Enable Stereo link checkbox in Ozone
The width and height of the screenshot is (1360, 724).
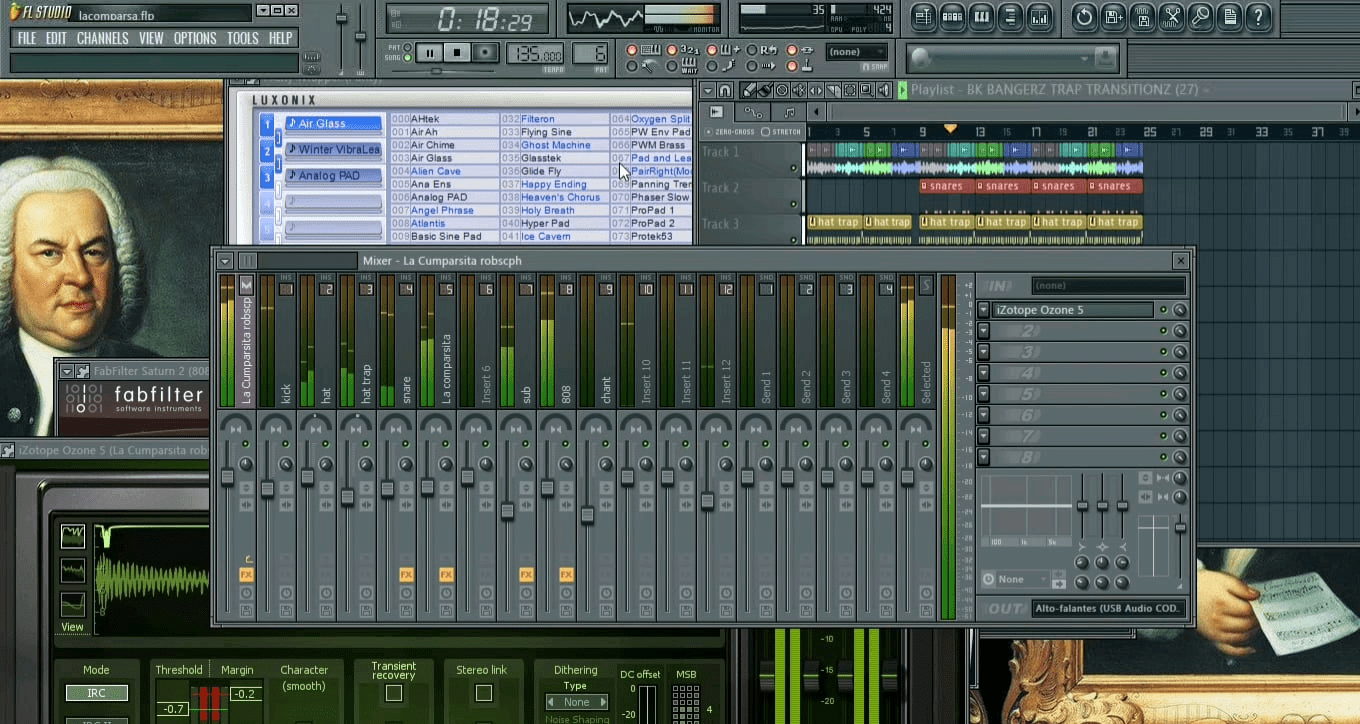[x=484, y=693]
